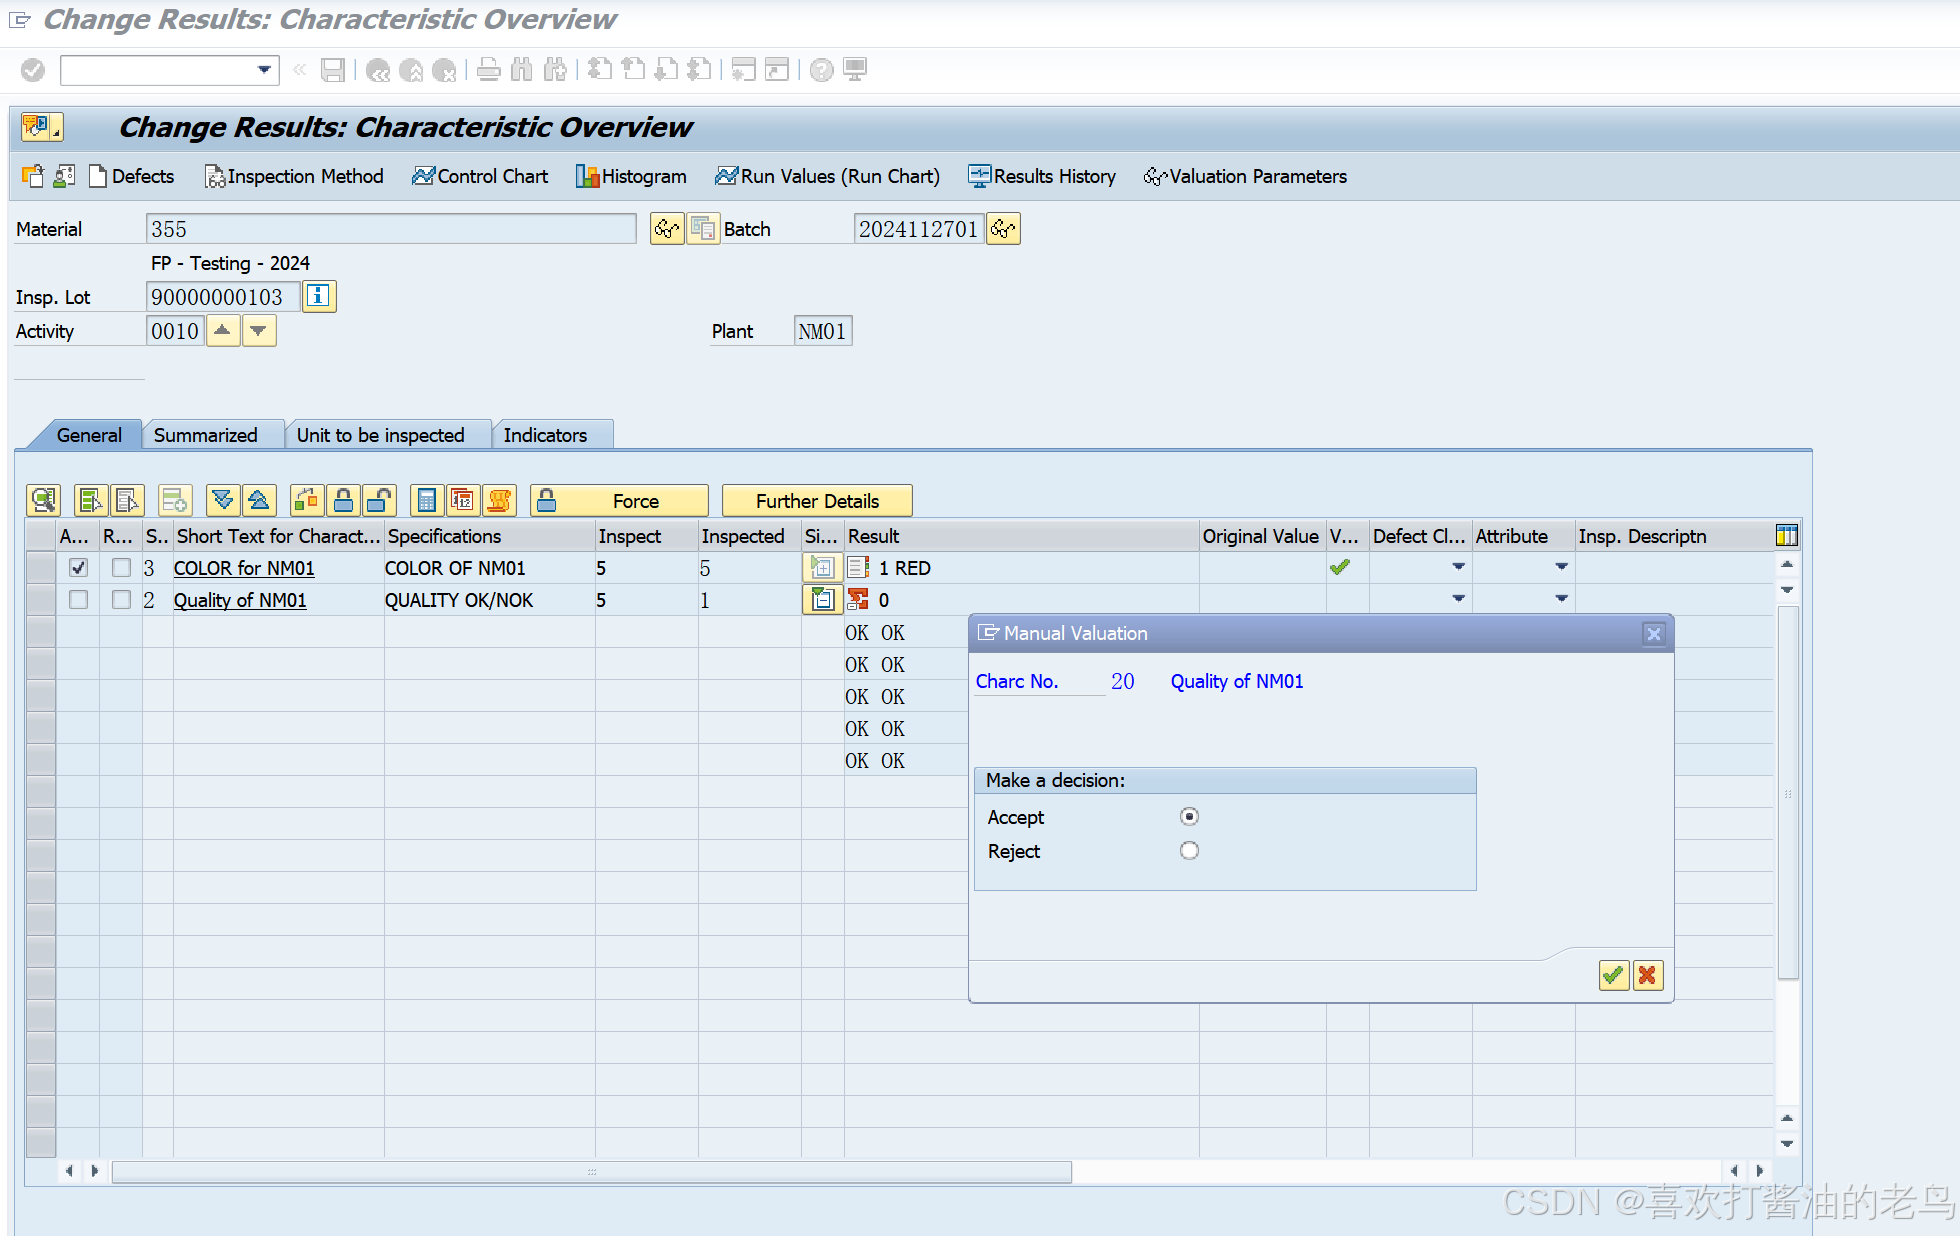Switch to the Summarized tab
The width and height of the screenshot is (1960, 1236).
click(x=205, y=435)
